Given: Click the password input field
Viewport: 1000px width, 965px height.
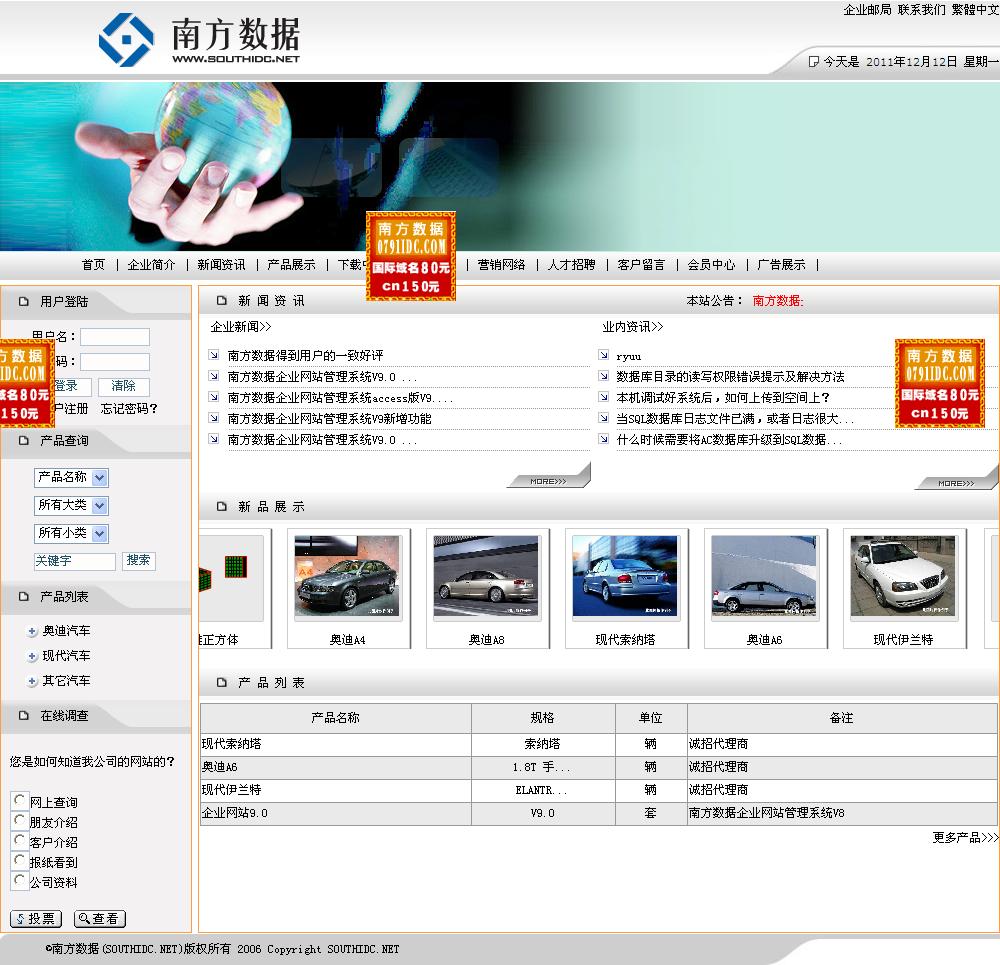Looking at the screenshot, I should (115, 362).
